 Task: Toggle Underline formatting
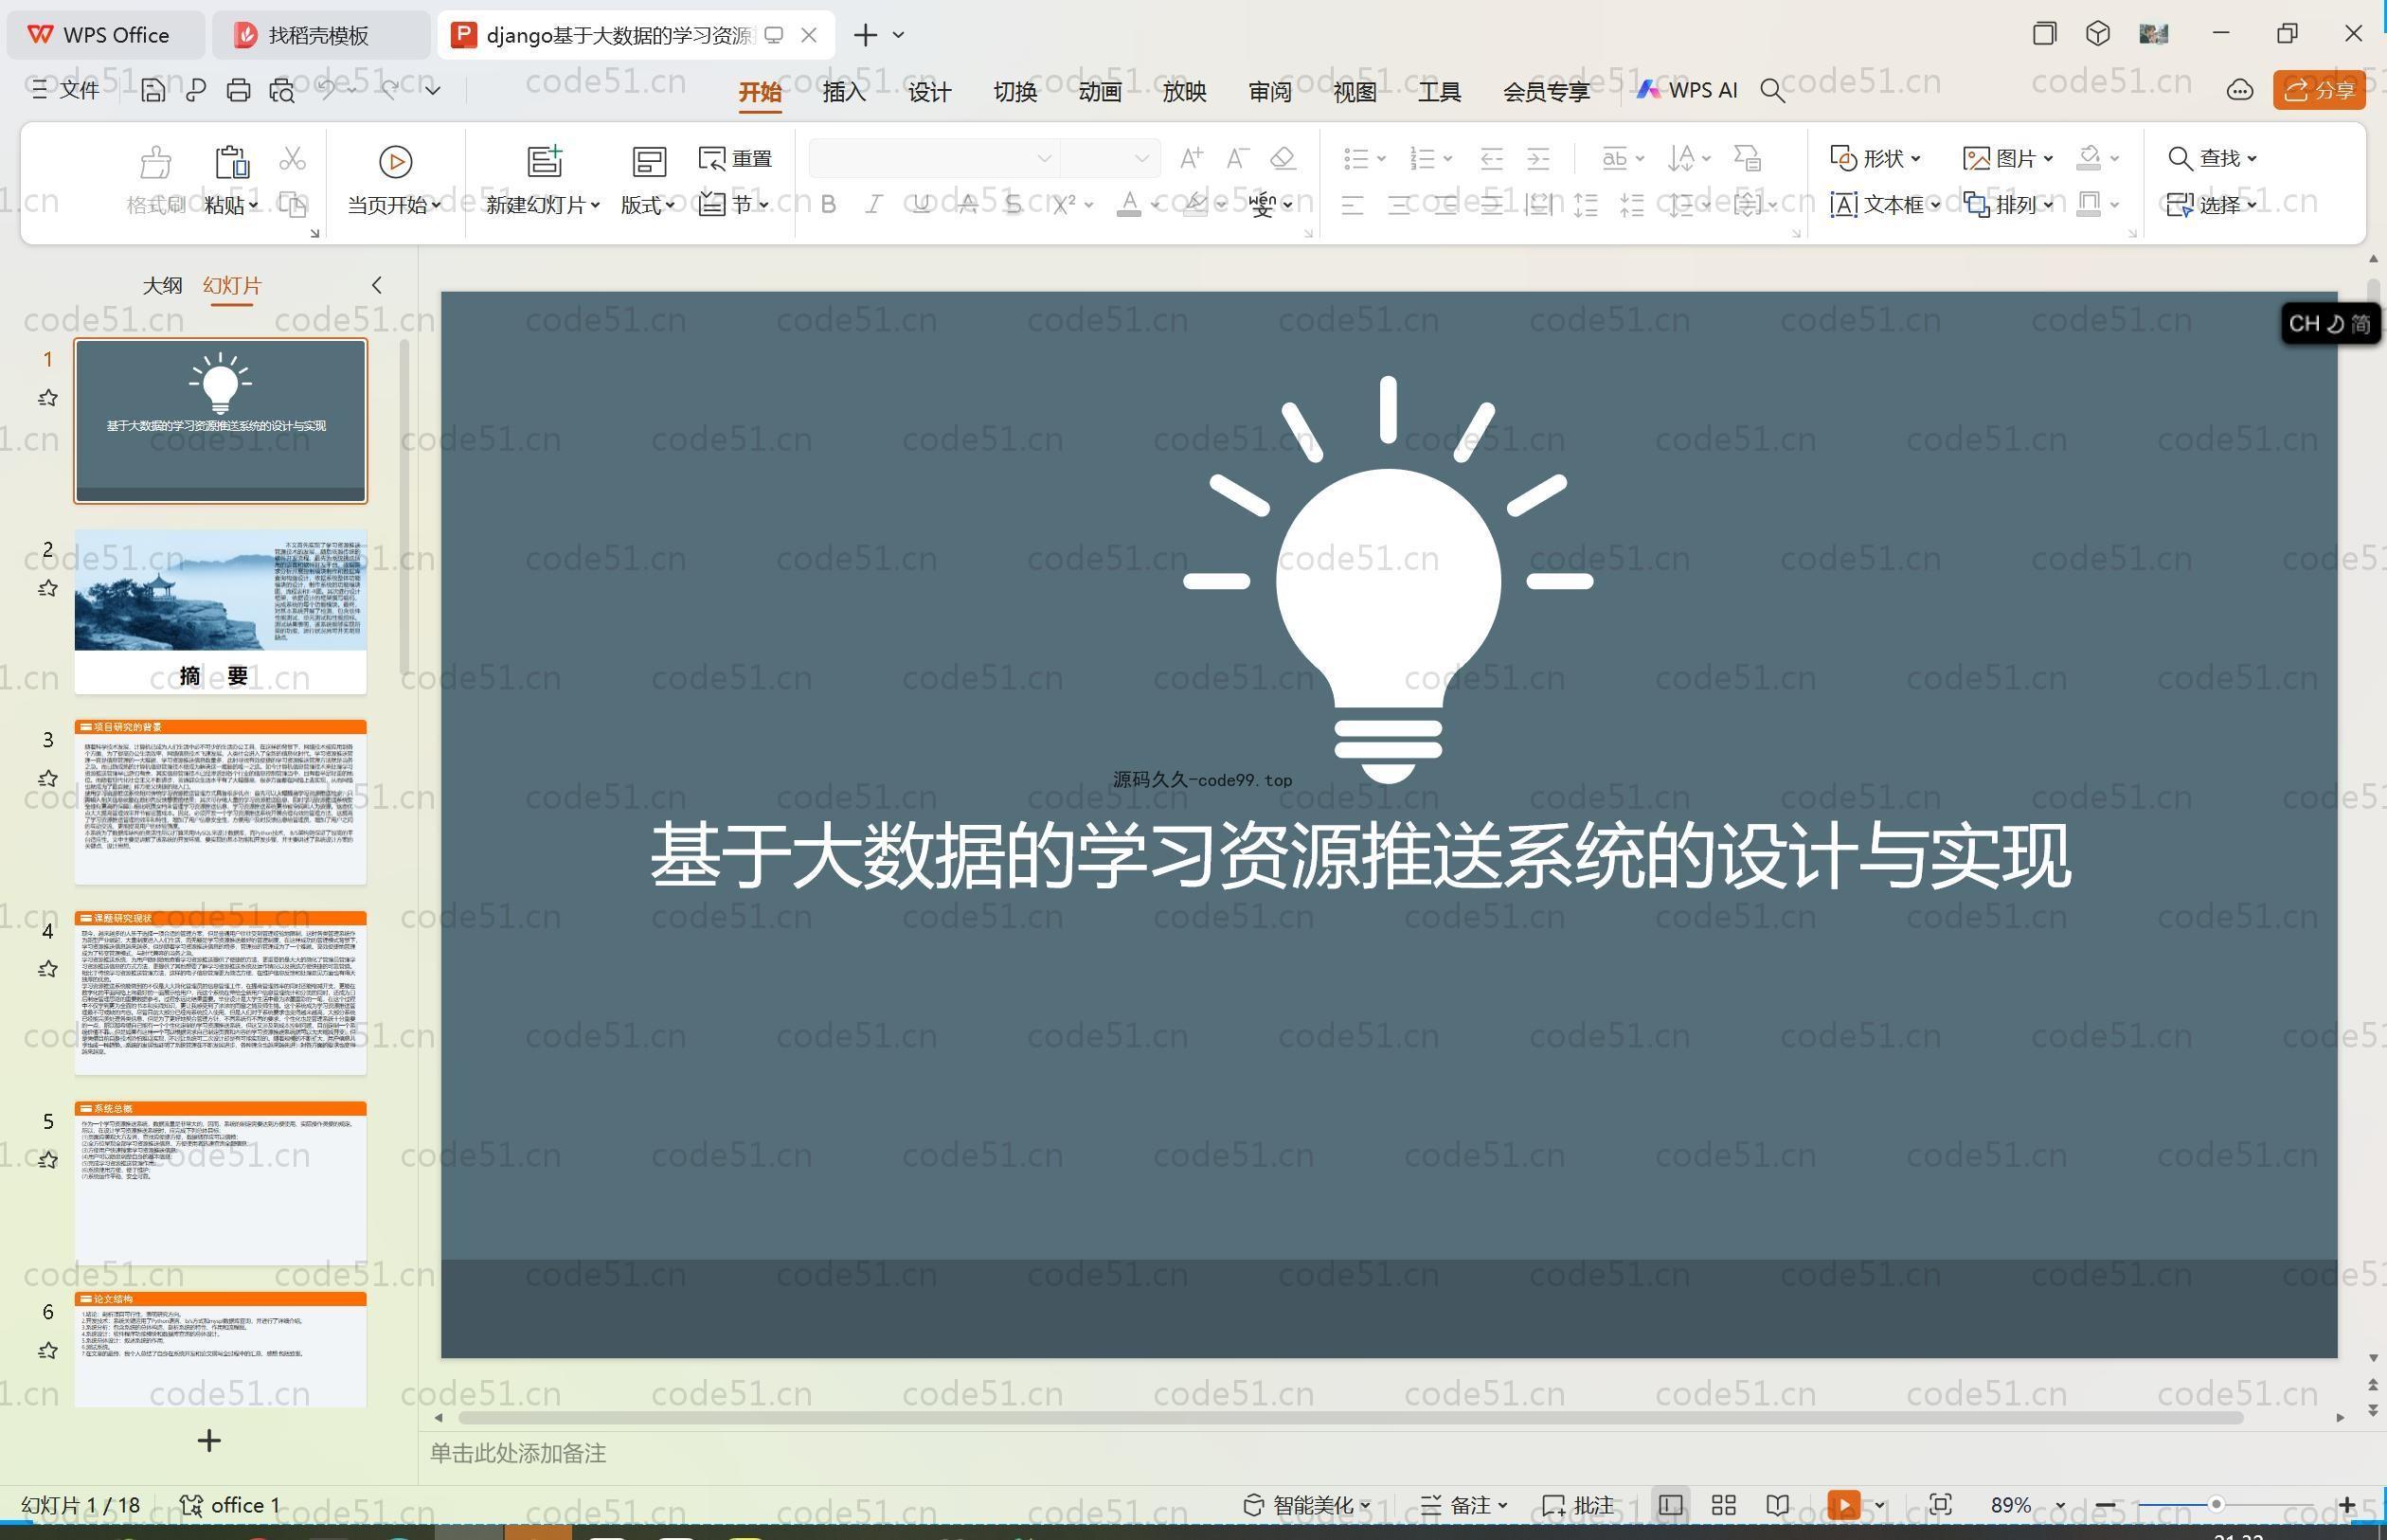coord(921,204)
